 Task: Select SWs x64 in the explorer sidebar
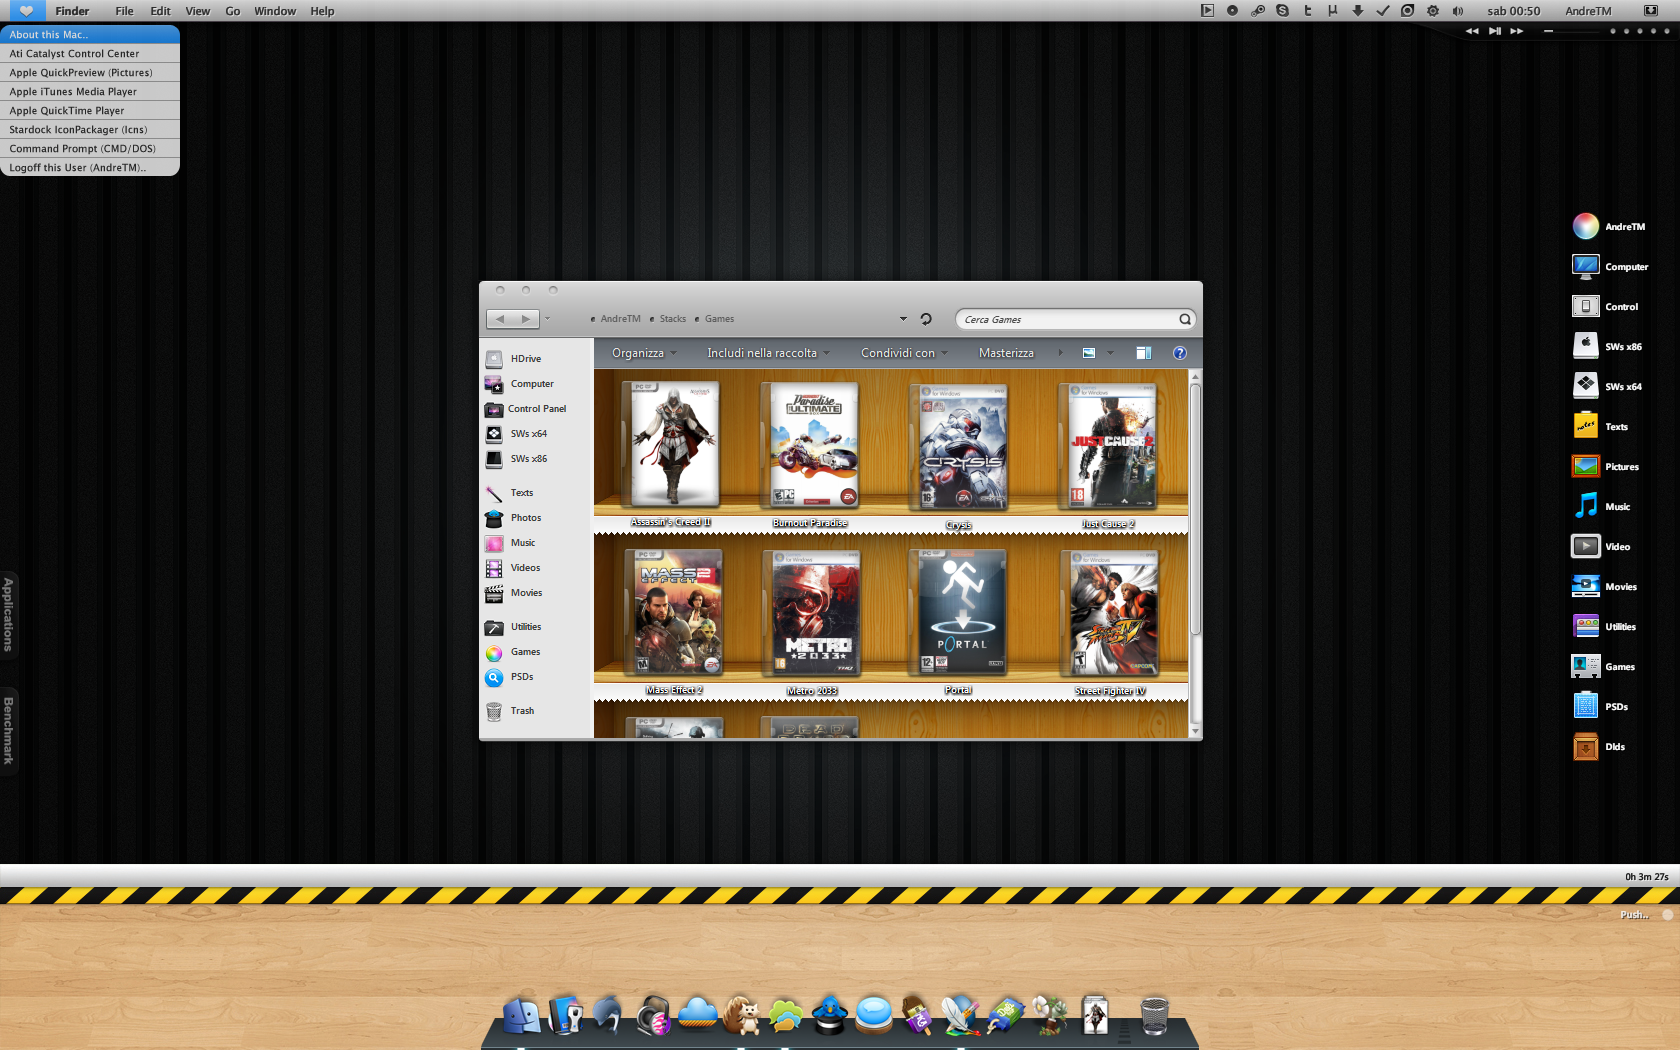click(x=516, y=434)
